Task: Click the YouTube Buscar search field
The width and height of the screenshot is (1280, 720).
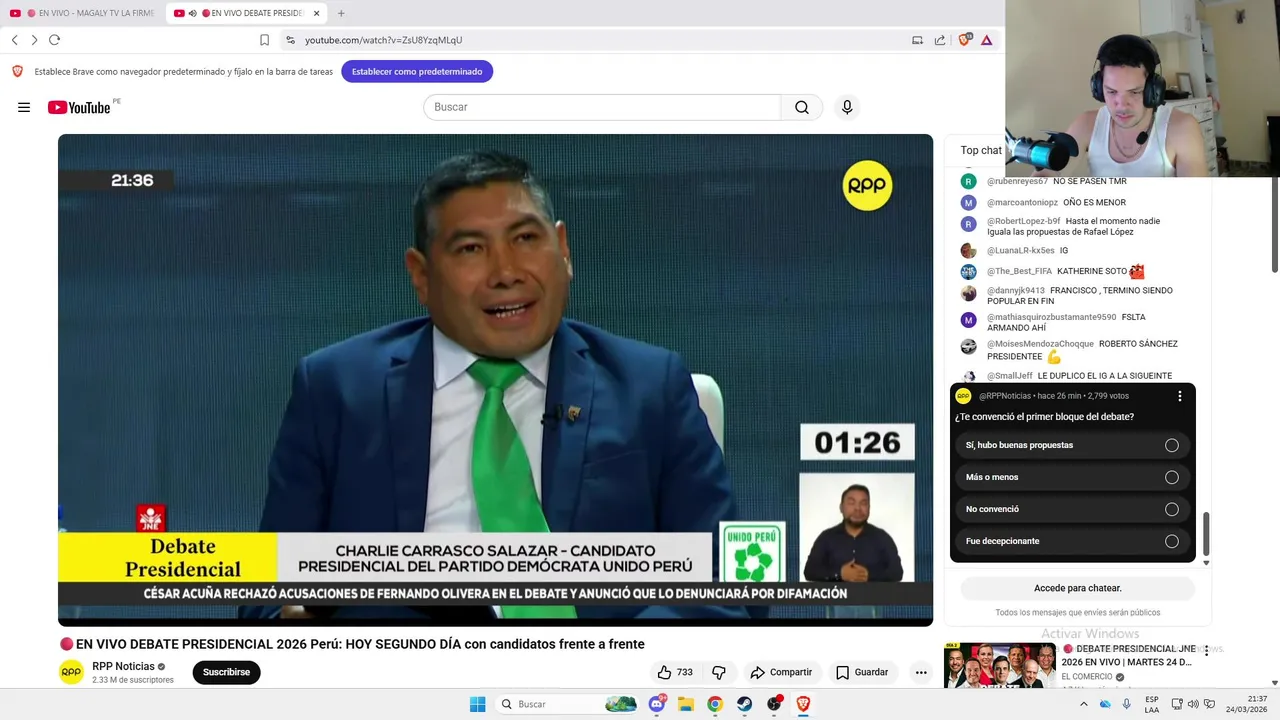Action: [x=602, y=107]
